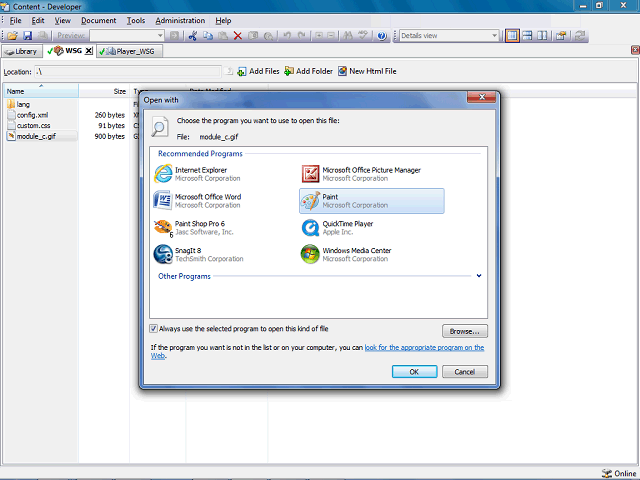Switch to the Player_WSG tab
This screenshot has width=640, height=480.
point(129,51)
